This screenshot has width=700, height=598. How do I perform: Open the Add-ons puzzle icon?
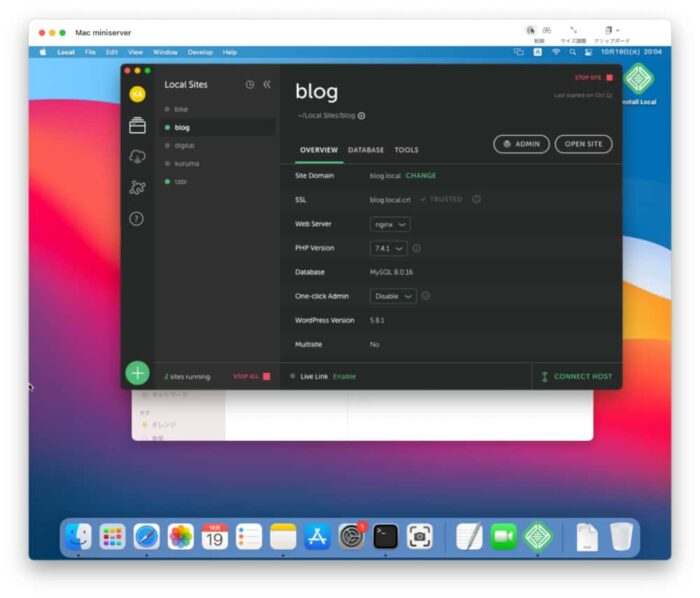pyautogui.click(x=137, y=187)
